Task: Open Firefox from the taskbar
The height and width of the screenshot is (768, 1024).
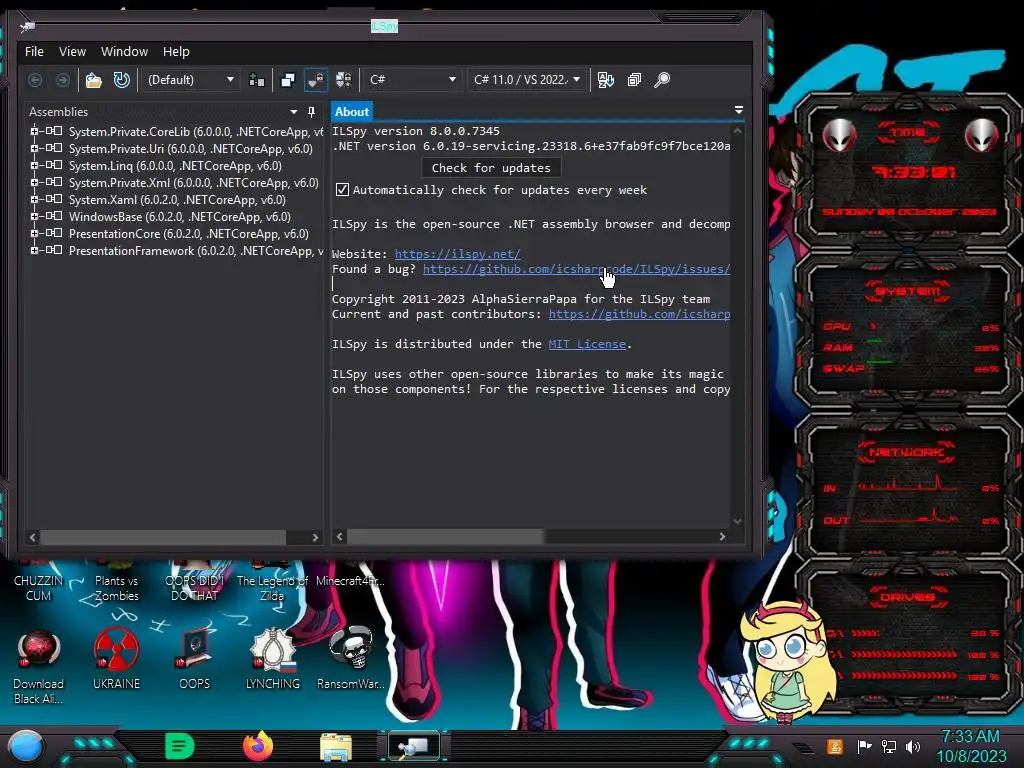Action: pyautogui.click(x=258, y=746)
